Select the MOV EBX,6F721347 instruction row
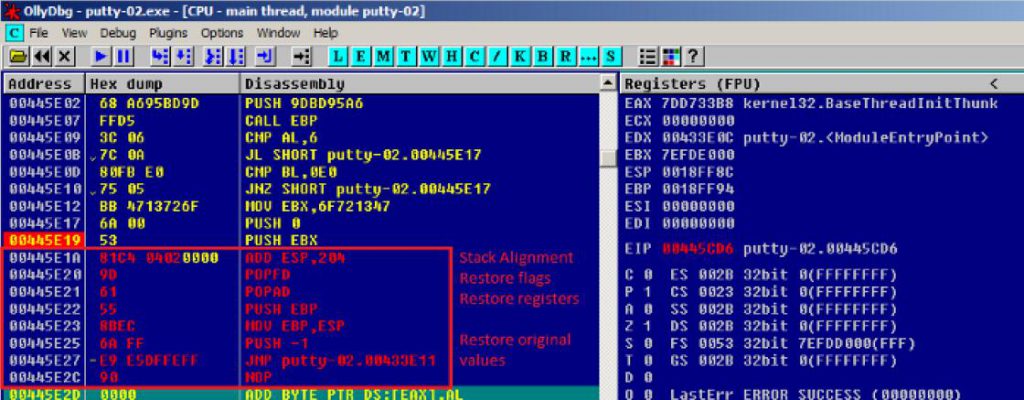This screenshot has height=400, width=1024. click(301, 206)
